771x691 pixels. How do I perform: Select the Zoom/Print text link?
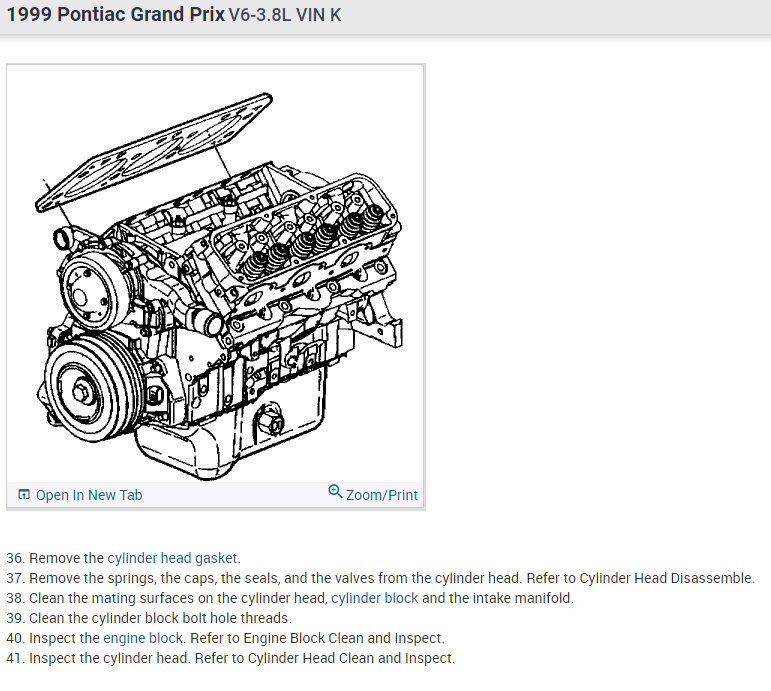click(382, 495)
